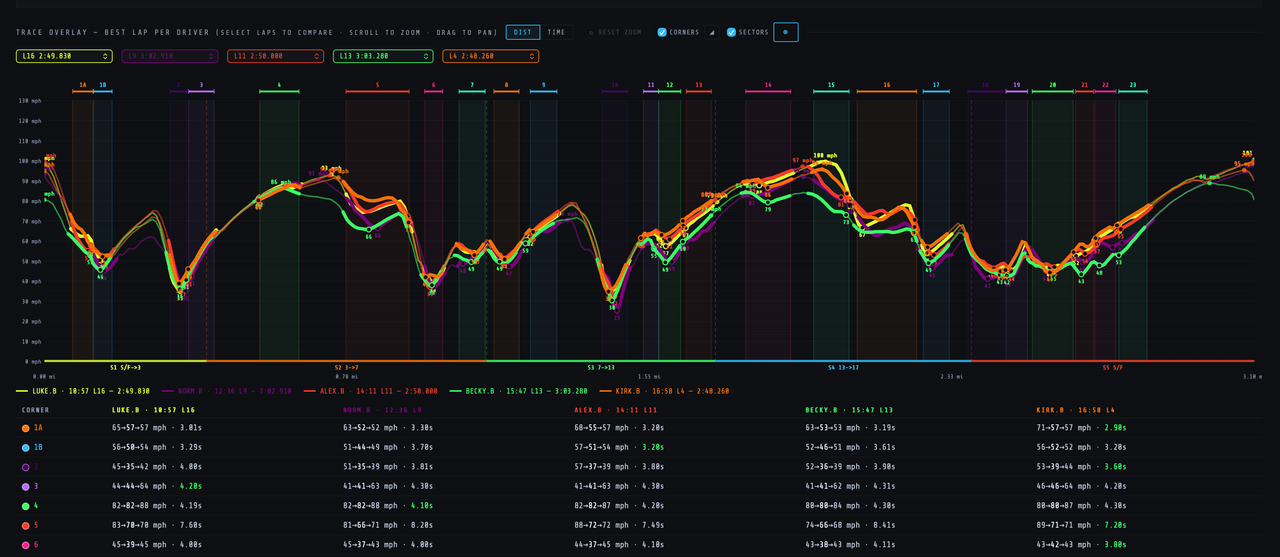Image resolution: width=1280 pixels, height=557 pixels.
Task: Switch the x-axis to DIST mode
Action: click(523, 32)
